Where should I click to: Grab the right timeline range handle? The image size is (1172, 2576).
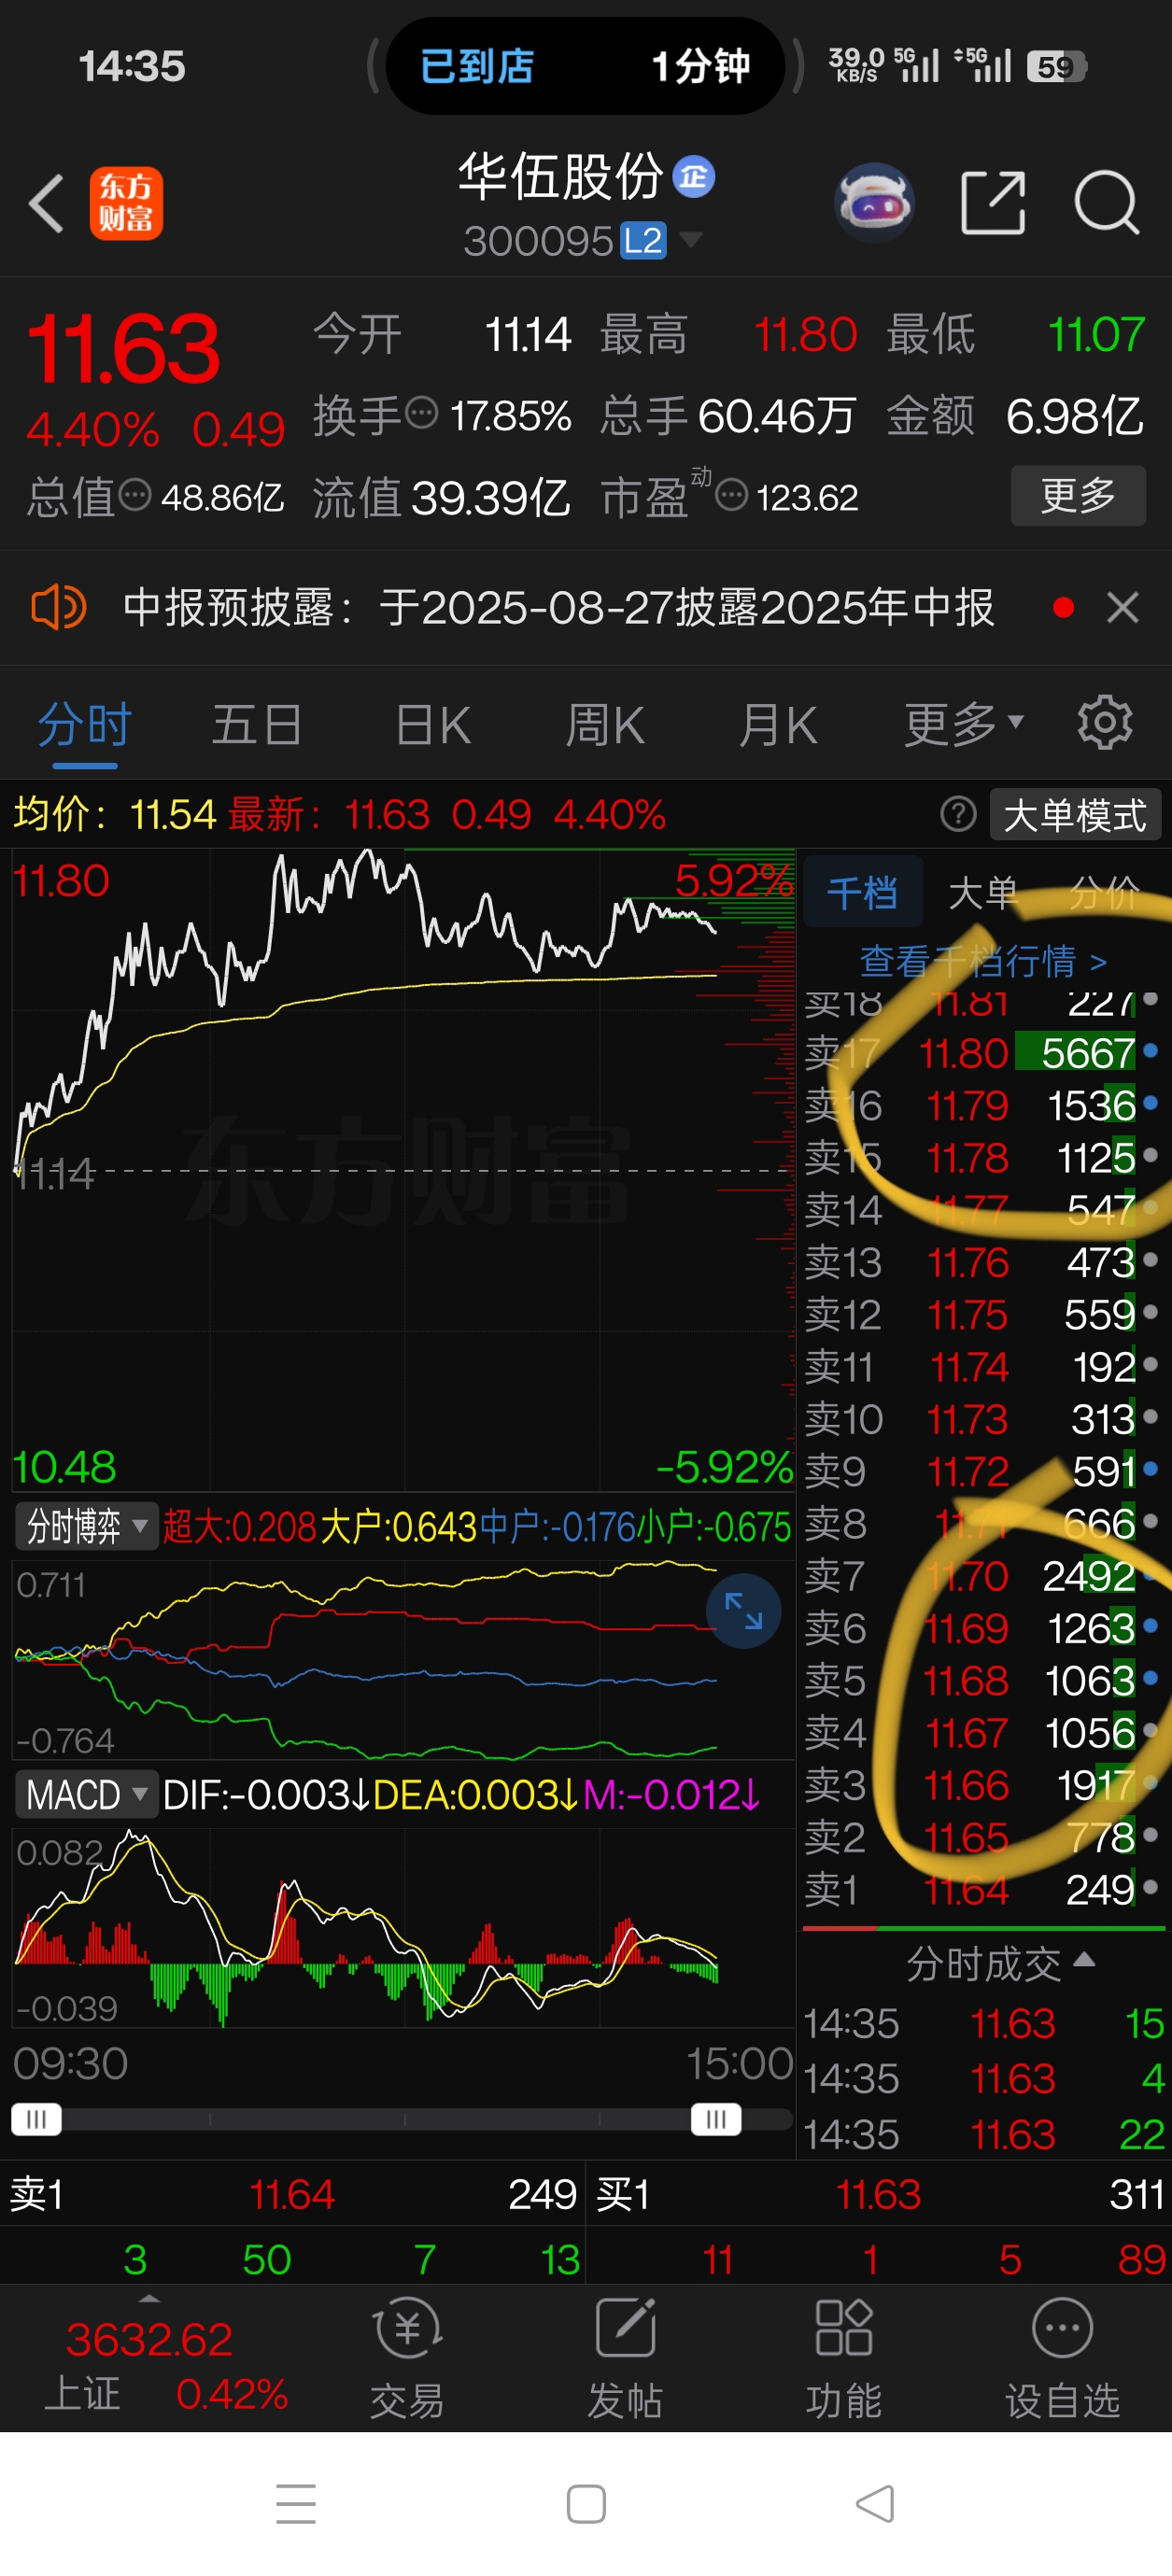click(x=716, y=2119)
